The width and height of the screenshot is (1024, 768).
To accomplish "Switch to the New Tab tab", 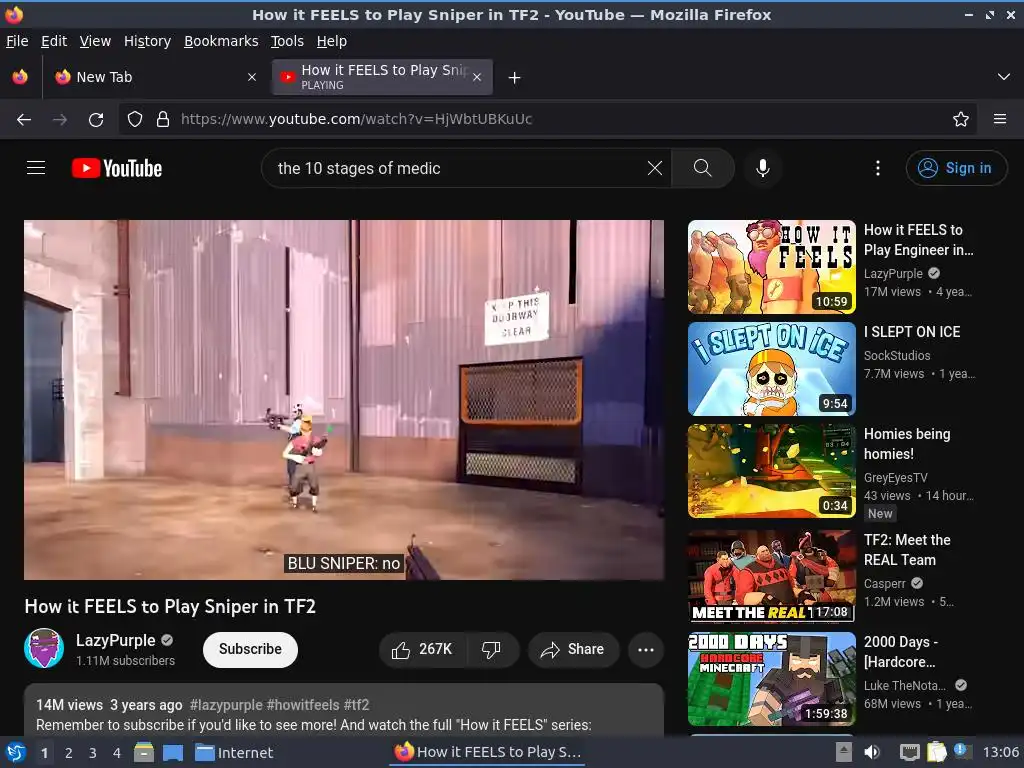I will pos(154,77).
